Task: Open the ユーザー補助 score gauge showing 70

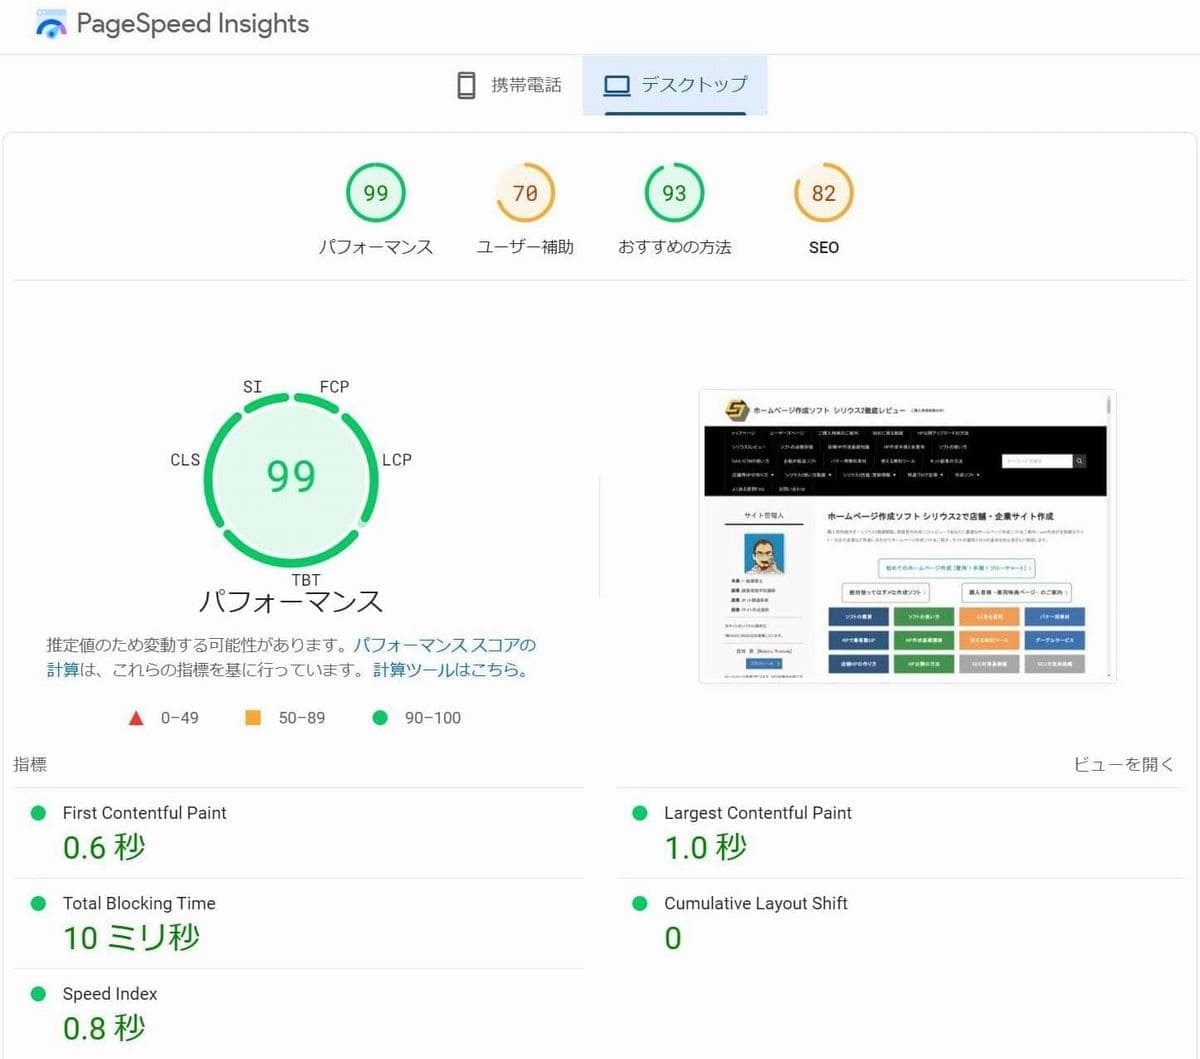Action: (x=525, y=193)
